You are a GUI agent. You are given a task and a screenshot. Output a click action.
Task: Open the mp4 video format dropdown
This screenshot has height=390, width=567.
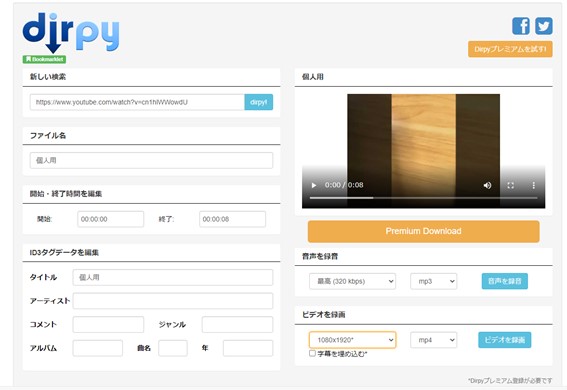click(433, 340)
